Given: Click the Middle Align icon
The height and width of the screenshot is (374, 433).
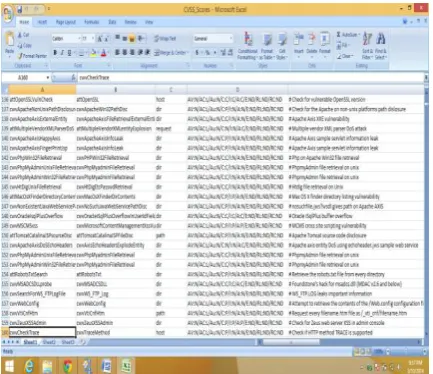Looking at the screenshot, I should pyautogui.click(x=124, y=38).
